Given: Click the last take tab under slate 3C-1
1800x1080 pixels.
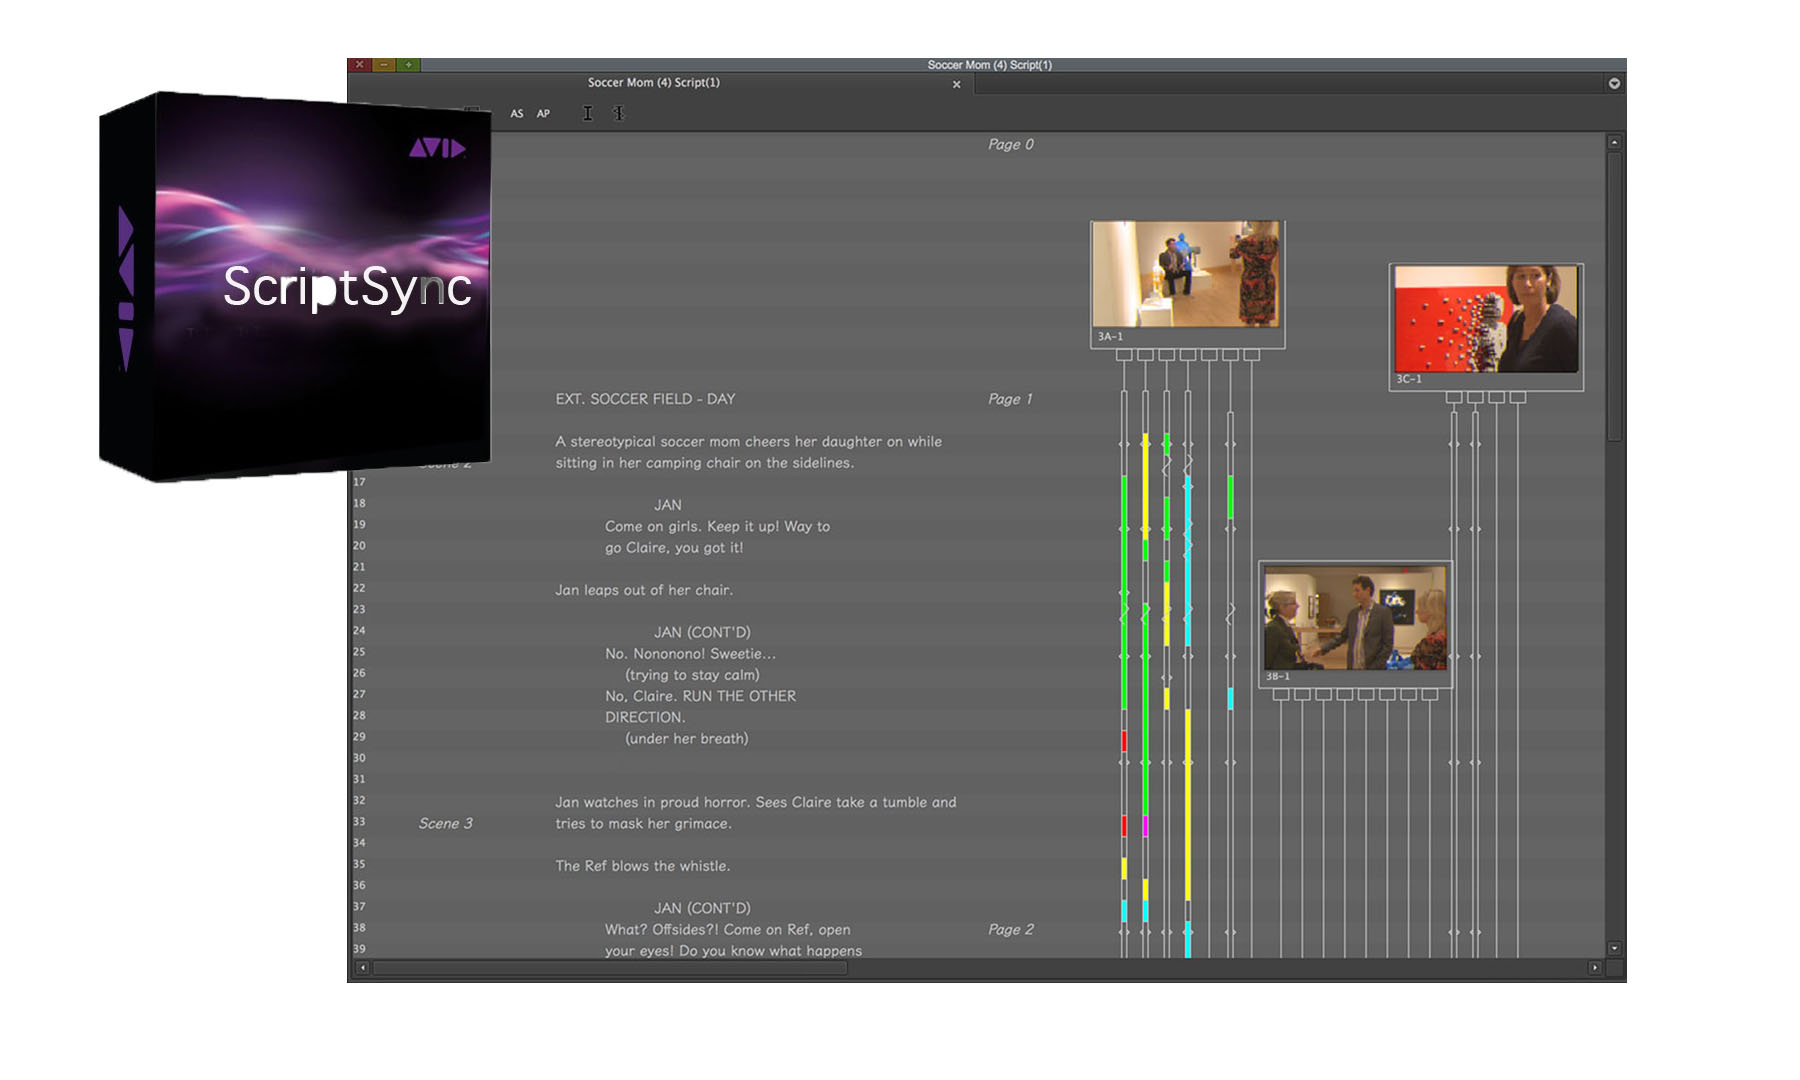Looking at the screenshot, I should [1518, 398].
